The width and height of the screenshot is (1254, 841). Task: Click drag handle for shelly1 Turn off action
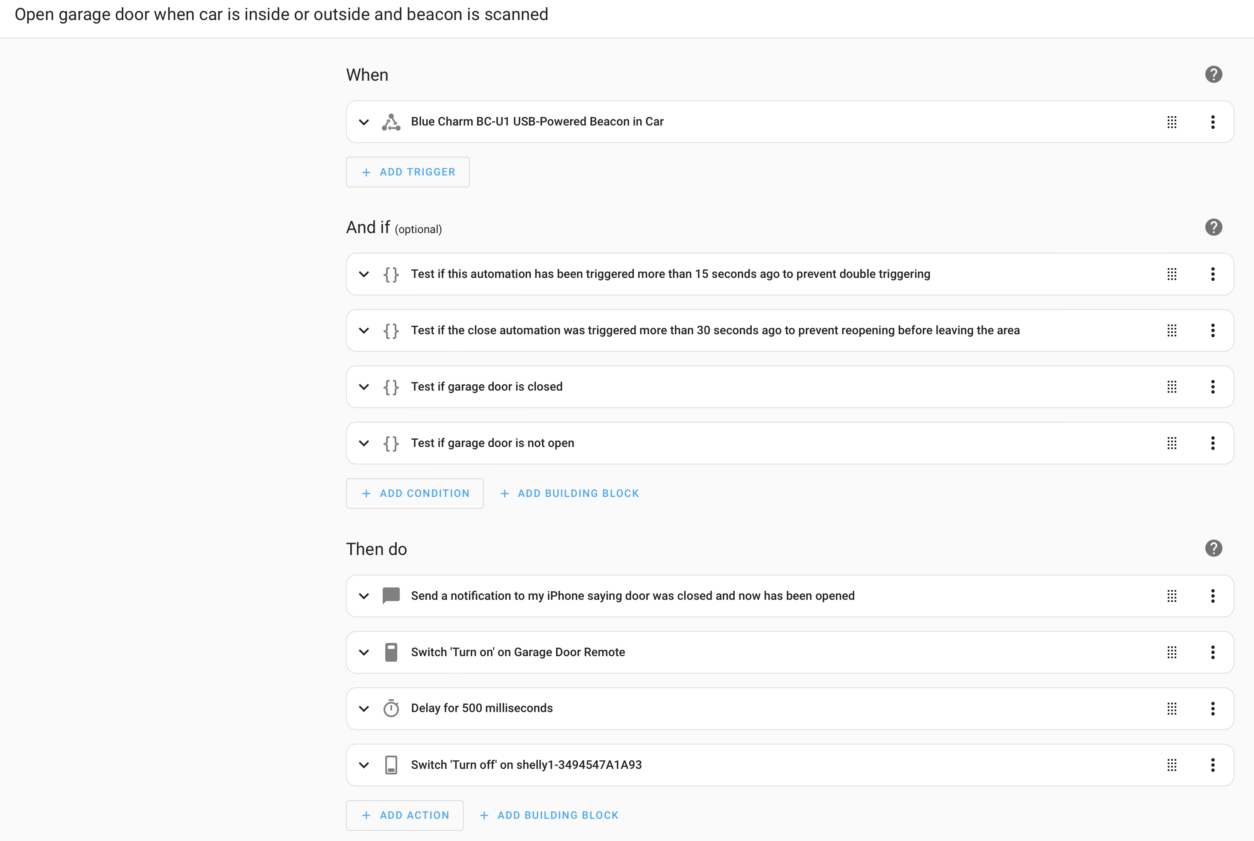[x=1172, y=765]
